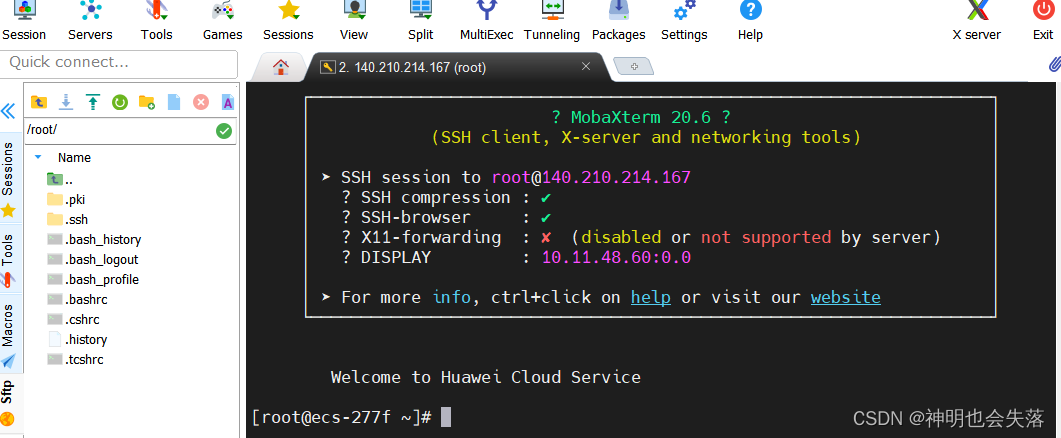Switch to the Sessions side tab

(8, 179)
